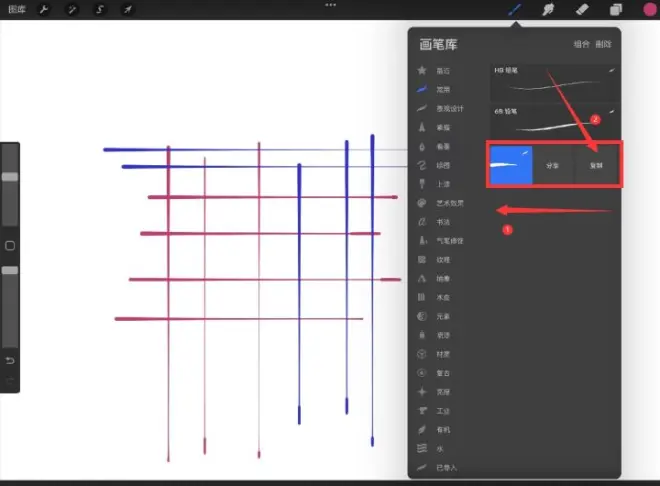The image size is (660, 486).
Task: Select the Eraser tool
Action: click(582, 9)
